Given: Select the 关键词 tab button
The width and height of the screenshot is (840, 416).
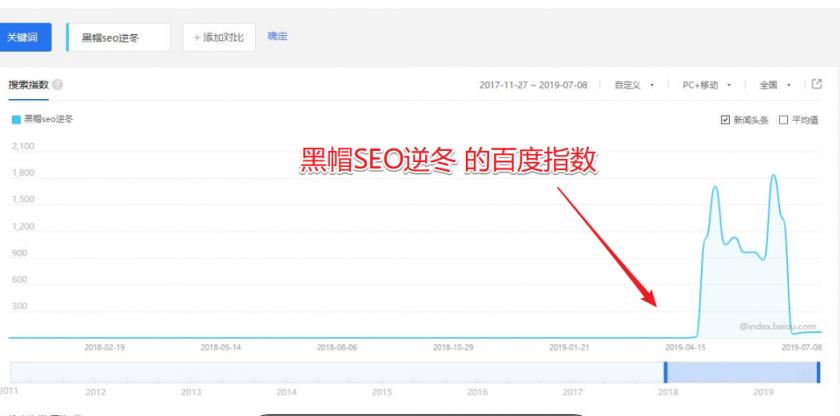Looking at the screenshot, I should [23, 37].
